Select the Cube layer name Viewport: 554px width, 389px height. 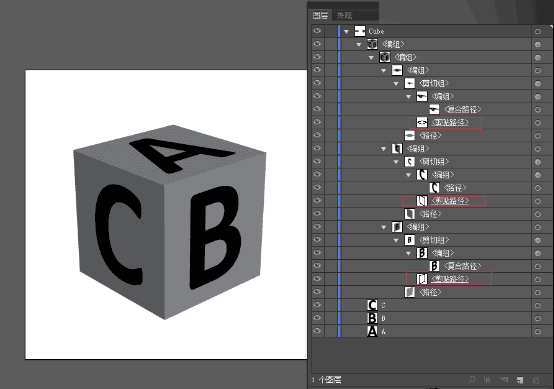point(376,31)
